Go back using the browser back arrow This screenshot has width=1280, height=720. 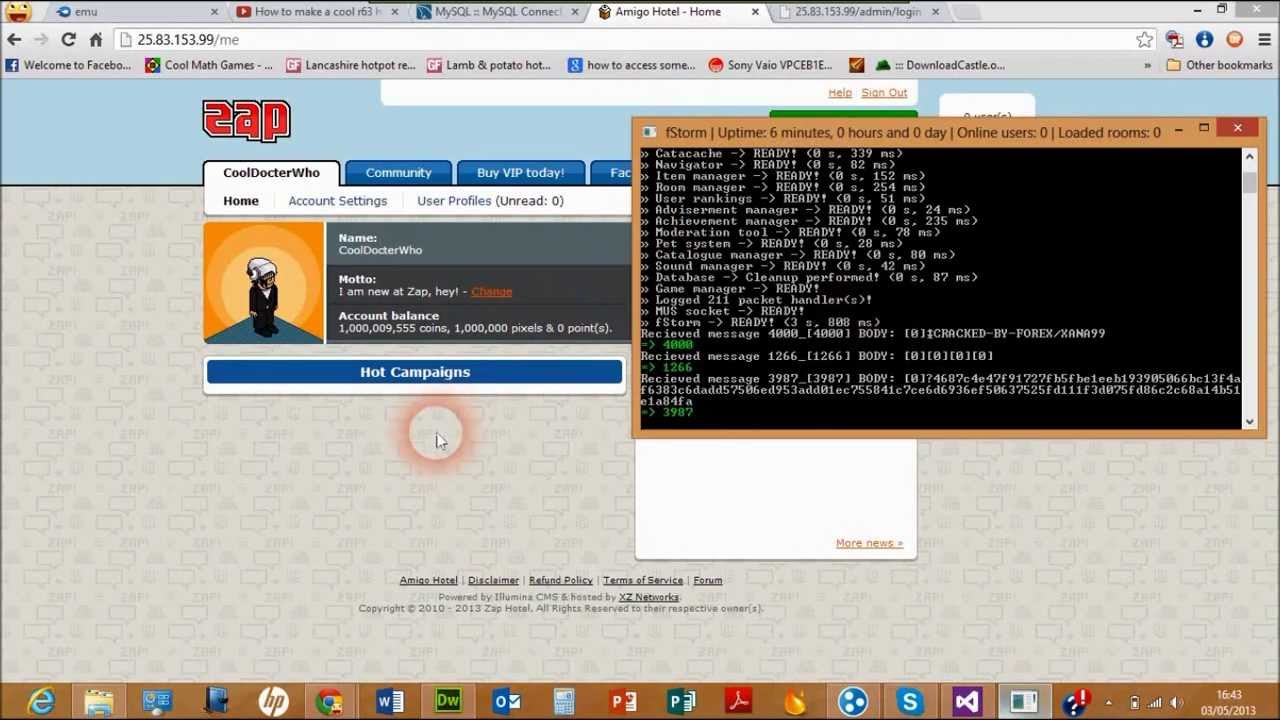(14, 39)
